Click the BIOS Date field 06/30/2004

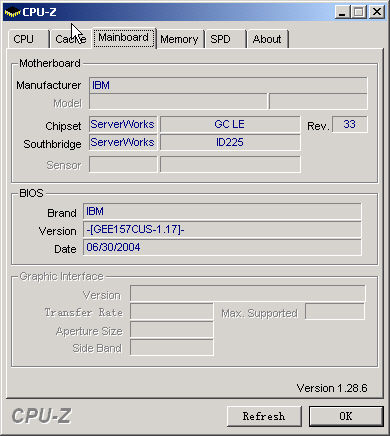[222, 247]
